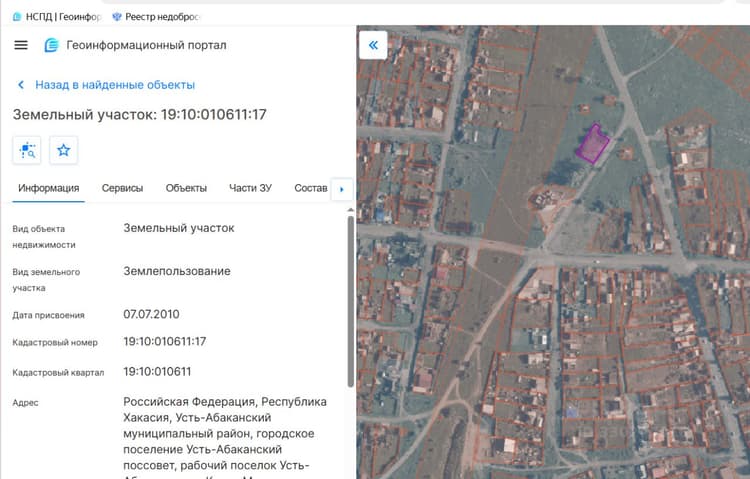This screenshot has height=479, width=750.
Task: Open the Части ЗУ tab
Action: point(250,188)
